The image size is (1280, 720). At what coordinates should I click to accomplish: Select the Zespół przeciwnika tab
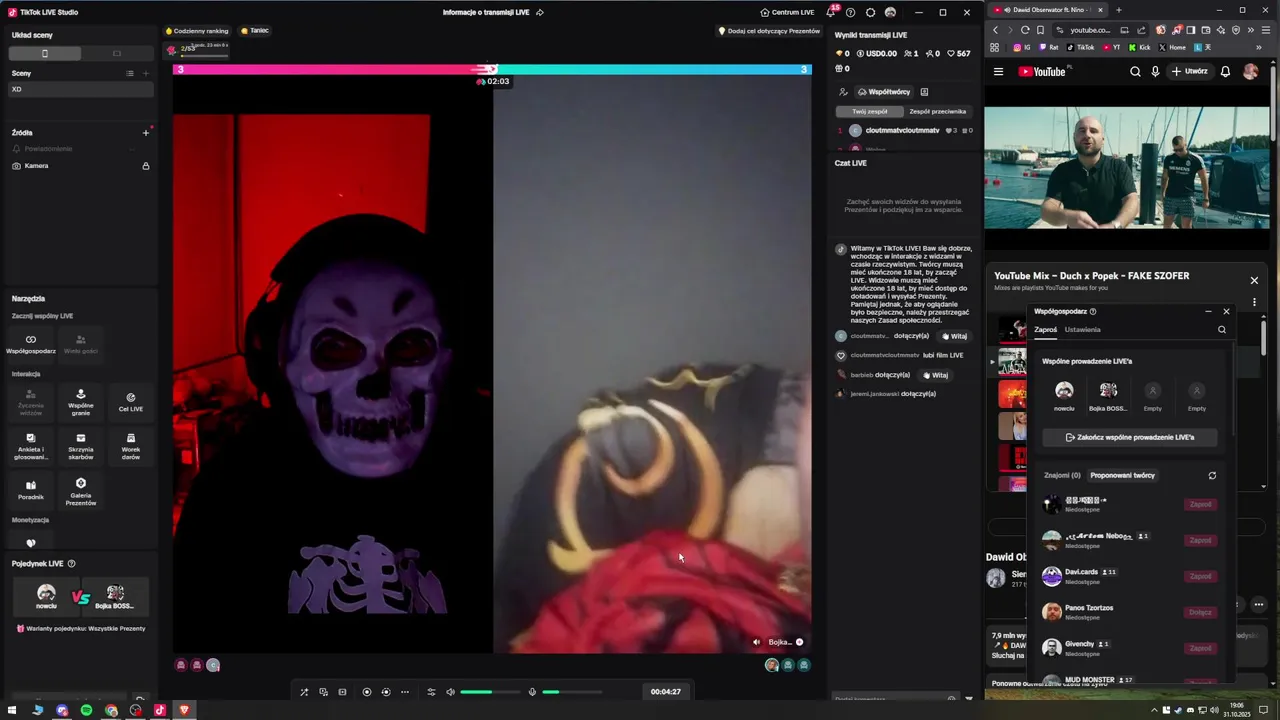point(937,111)
